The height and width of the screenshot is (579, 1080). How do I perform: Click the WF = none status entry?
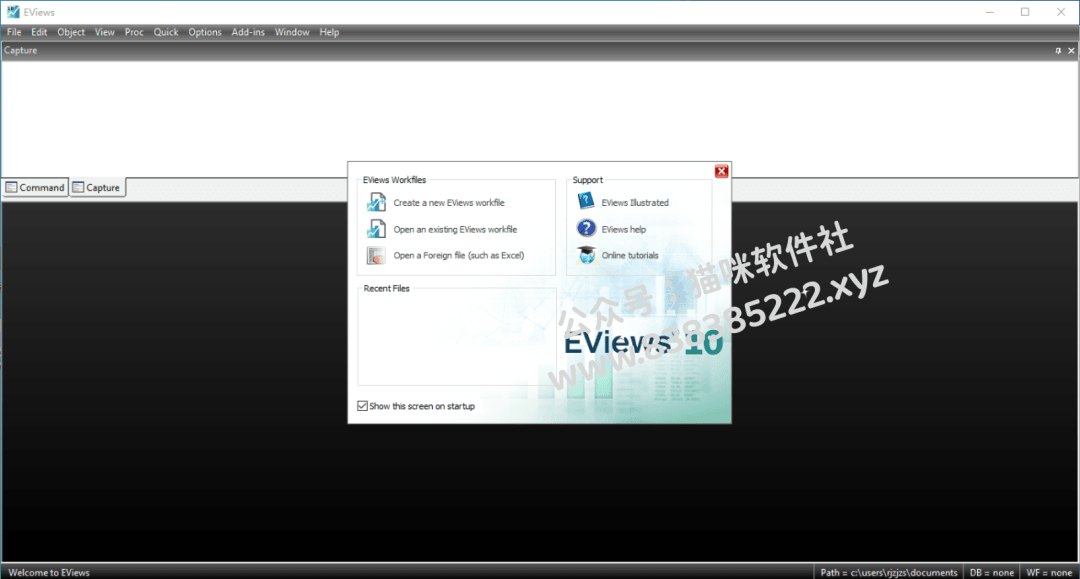pyautogui.click(x=1049, y=572)
